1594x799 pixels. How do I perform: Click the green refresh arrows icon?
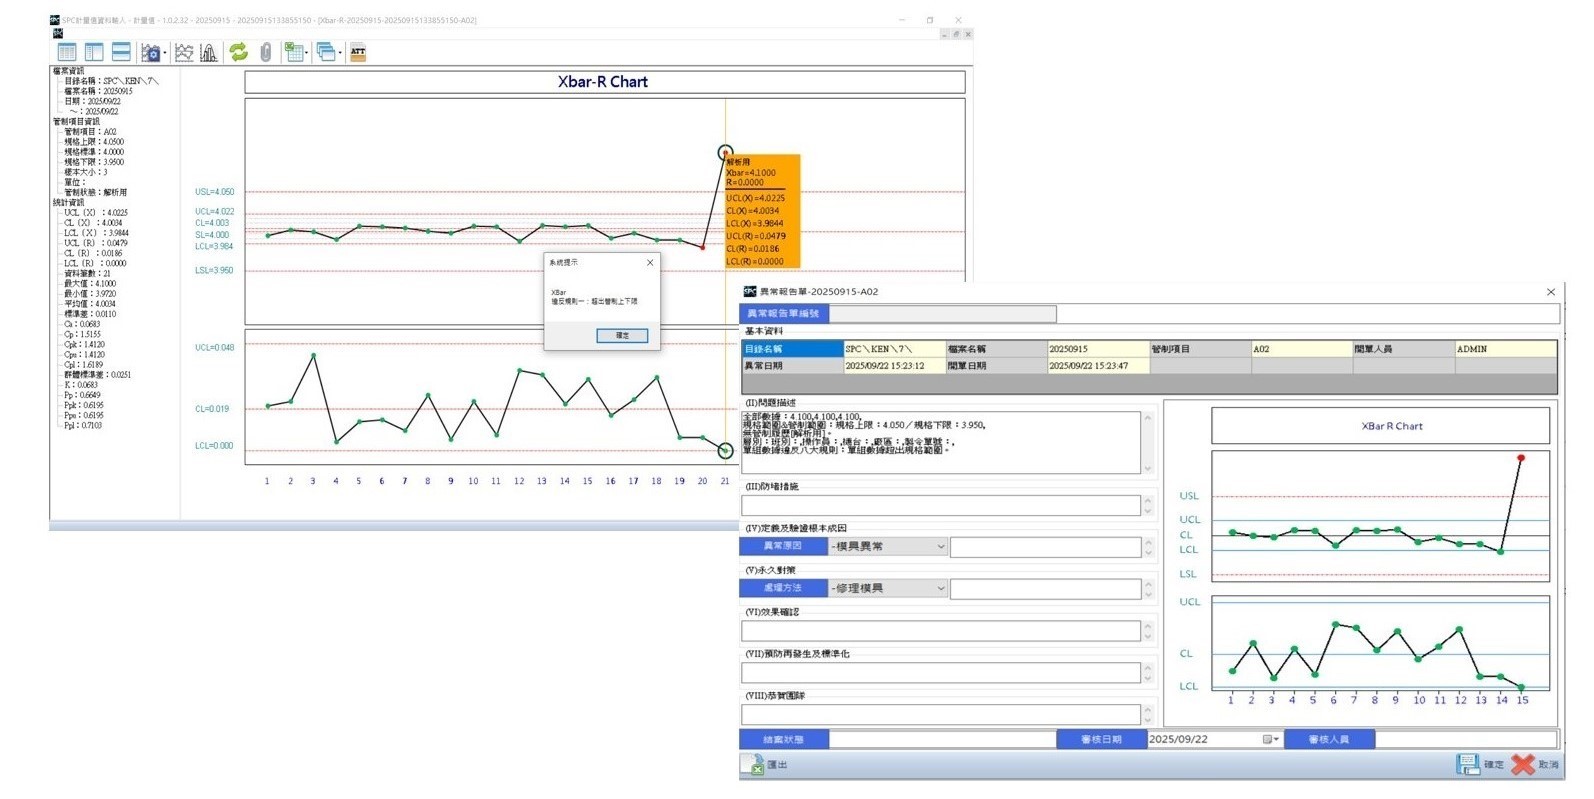[238, 52]
